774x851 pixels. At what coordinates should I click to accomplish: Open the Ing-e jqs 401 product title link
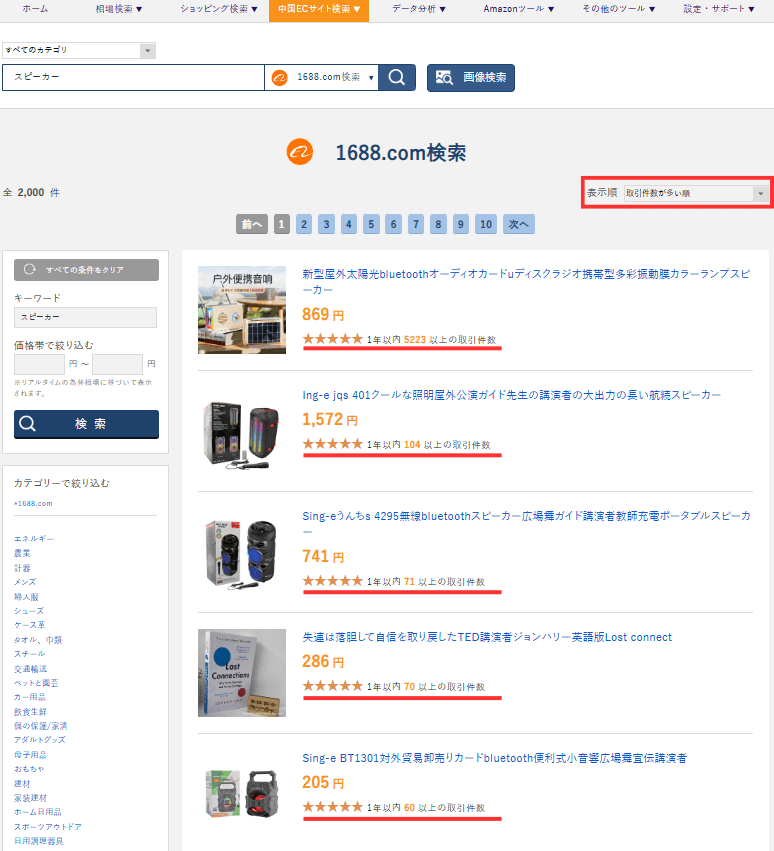tap(511, 395)
